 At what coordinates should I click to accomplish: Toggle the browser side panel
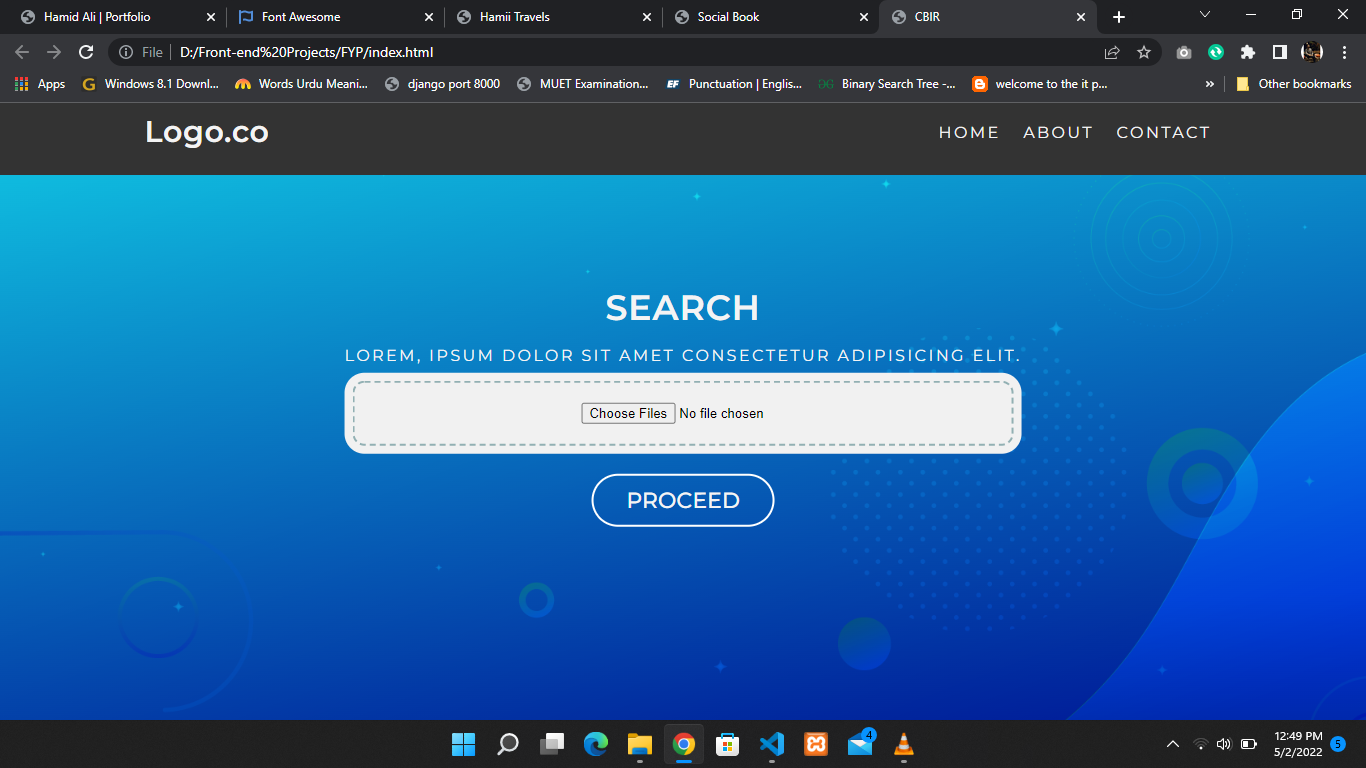click(x=1279, y=52)
